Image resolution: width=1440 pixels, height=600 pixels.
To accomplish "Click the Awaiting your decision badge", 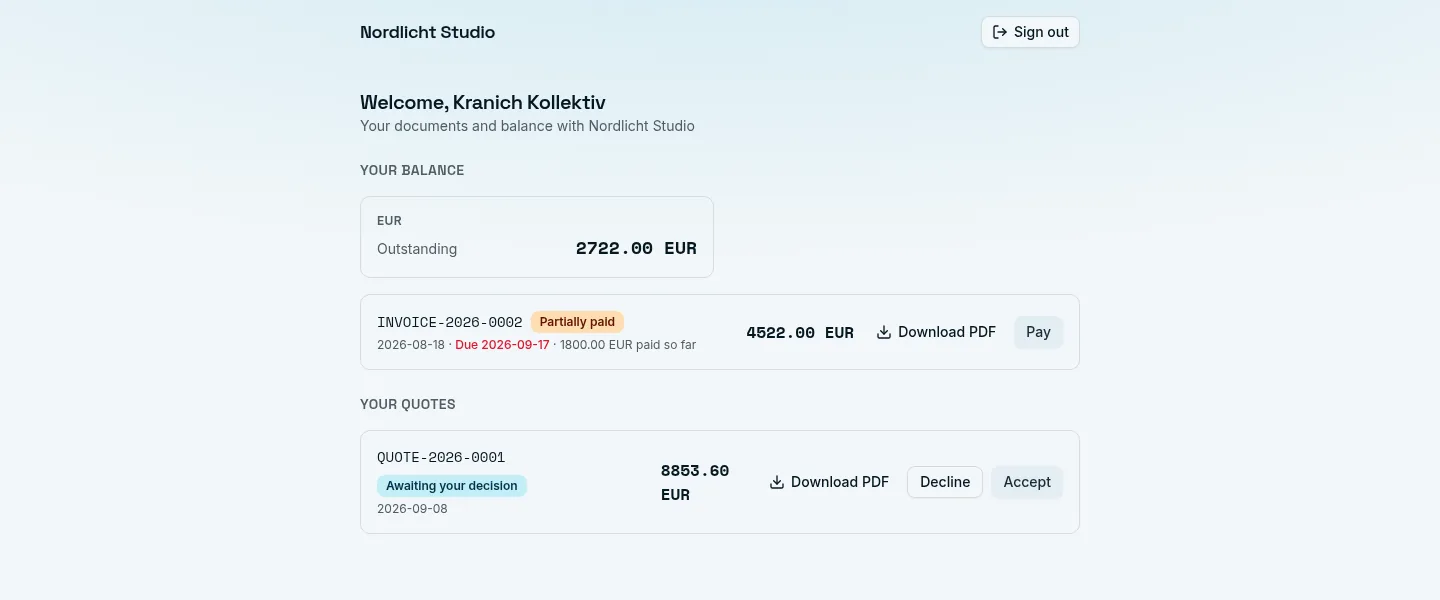I will [452, 486].
